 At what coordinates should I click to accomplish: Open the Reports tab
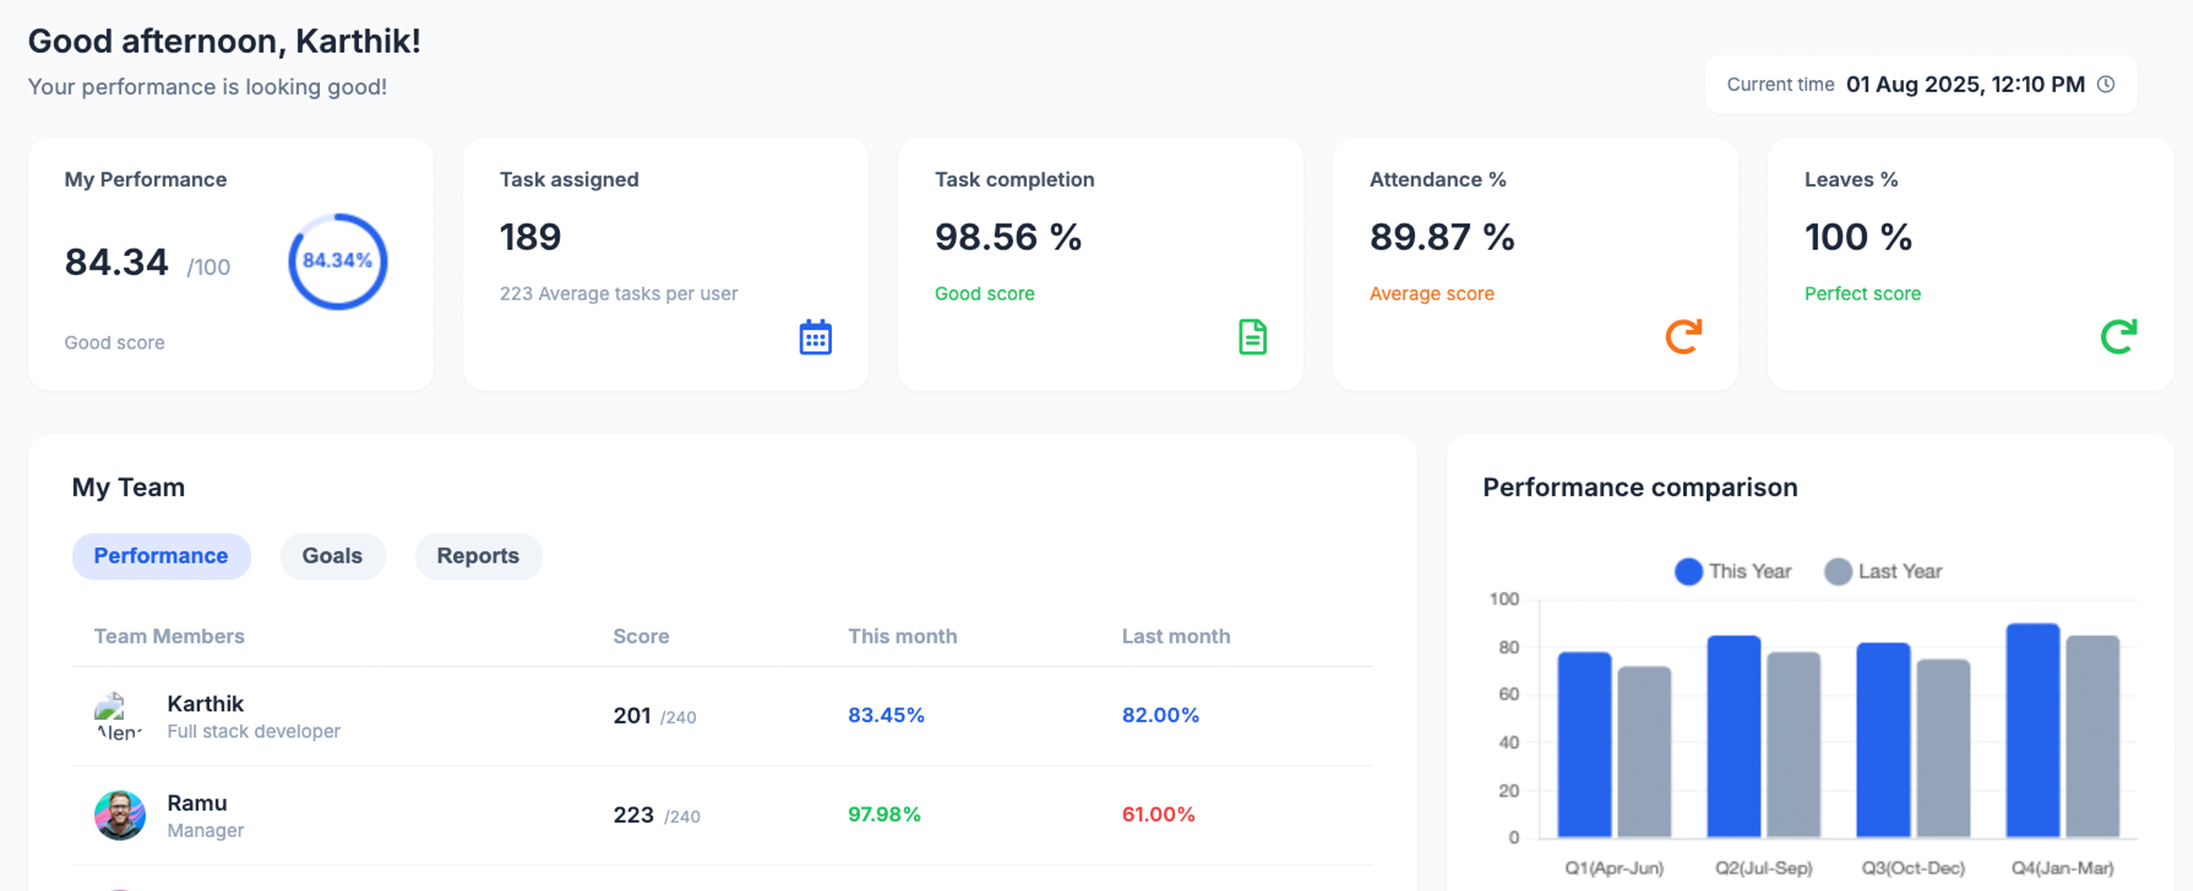pos(478,556)
